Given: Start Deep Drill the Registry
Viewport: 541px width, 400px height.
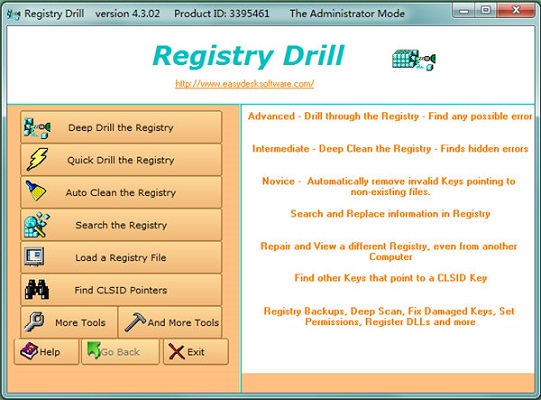Looking at the screenshot, I should tap(121, 127).
